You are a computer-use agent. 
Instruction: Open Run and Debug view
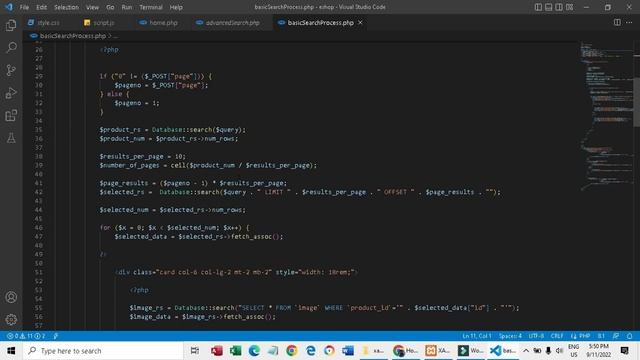(11, 93)
